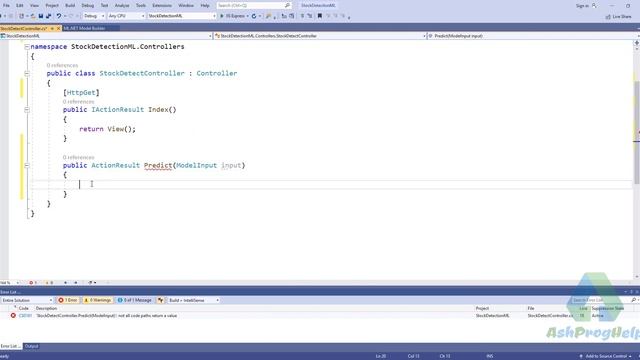
Task: Collapse the Predict method block
Action: click(27, 165)
